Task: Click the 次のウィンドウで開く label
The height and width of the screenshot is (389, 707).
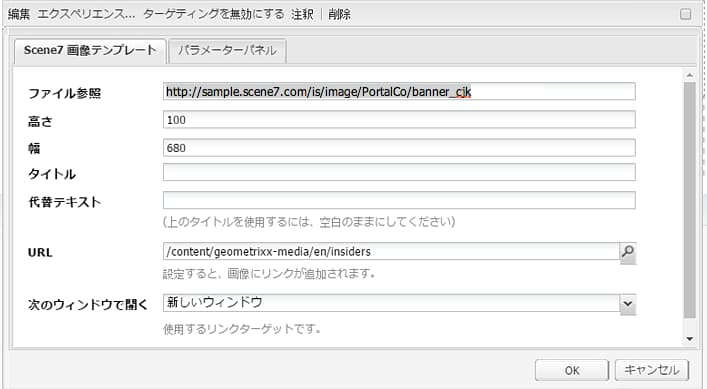Action: 88,305
